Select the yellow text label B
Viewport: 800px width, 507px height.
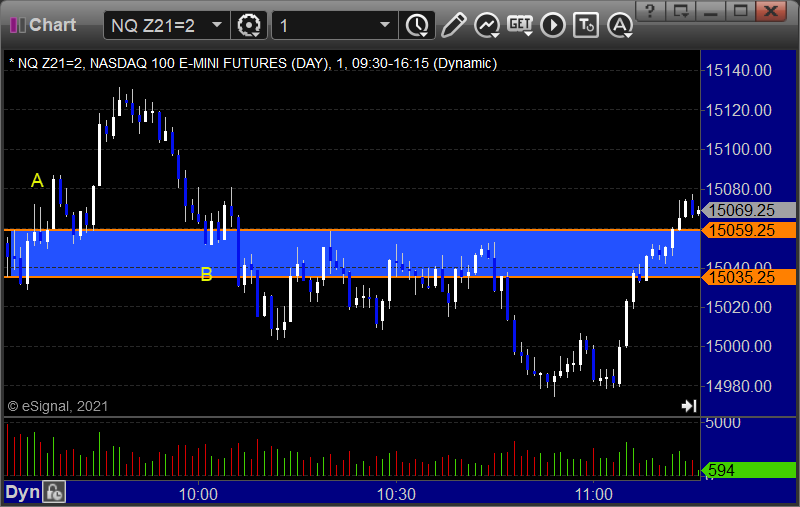[x=206, y=274]
